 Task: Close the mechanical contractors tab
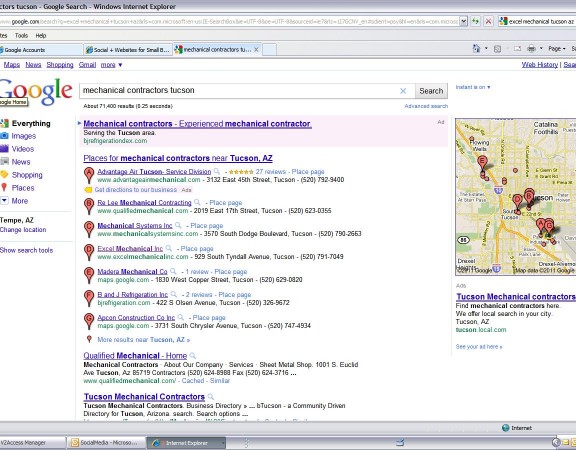coord(256,49)
